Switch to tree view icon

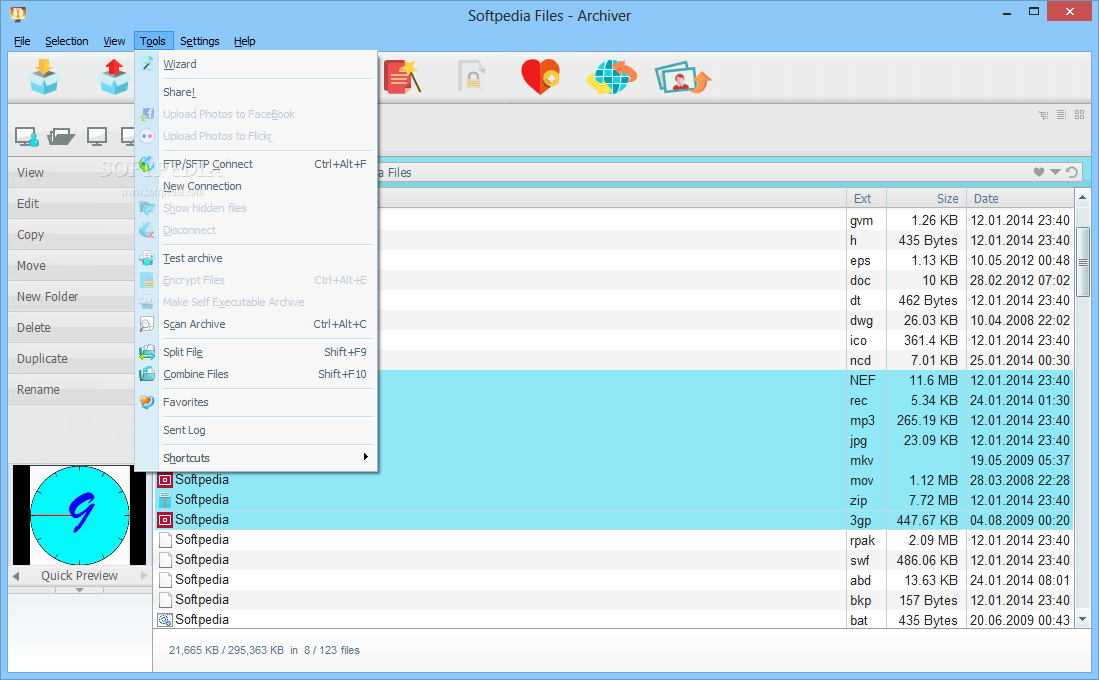pyautogui.click(x=1044, y=115)
